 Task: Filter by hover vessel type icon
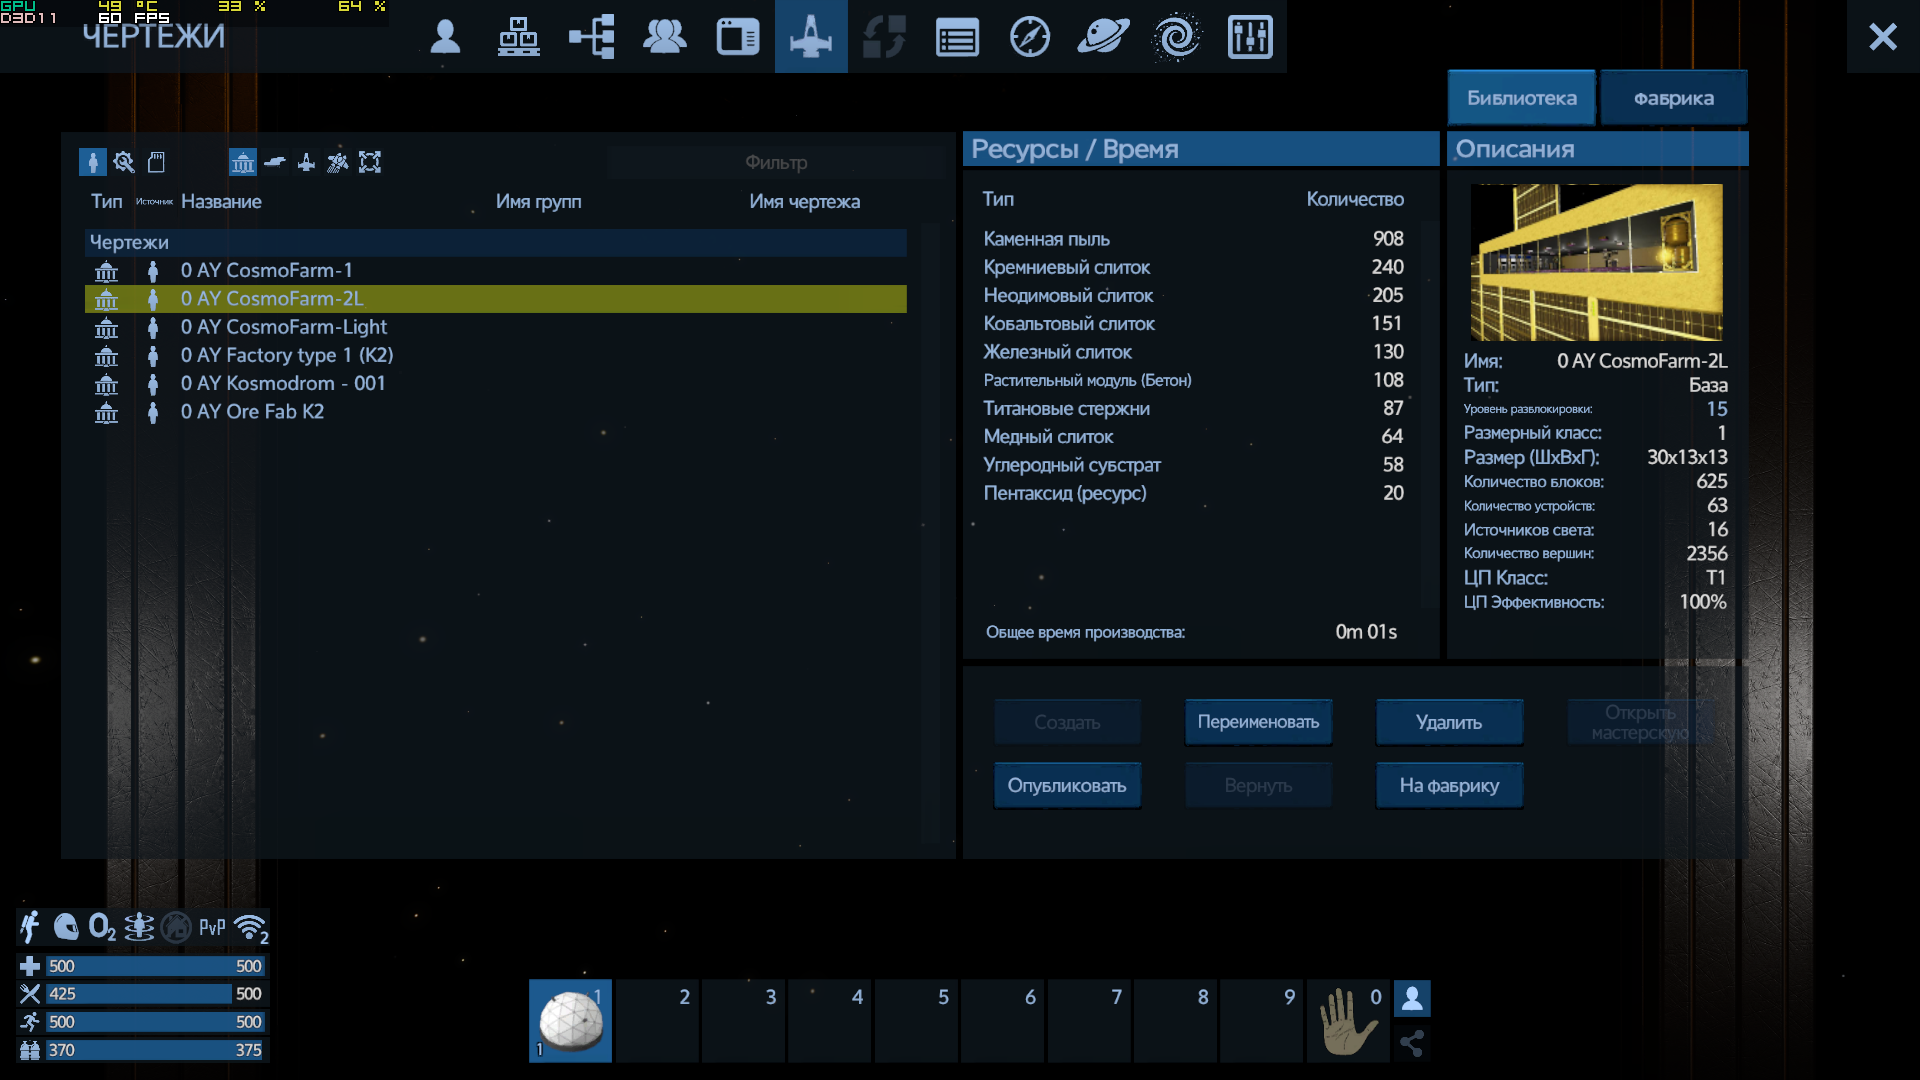[275, 162]
